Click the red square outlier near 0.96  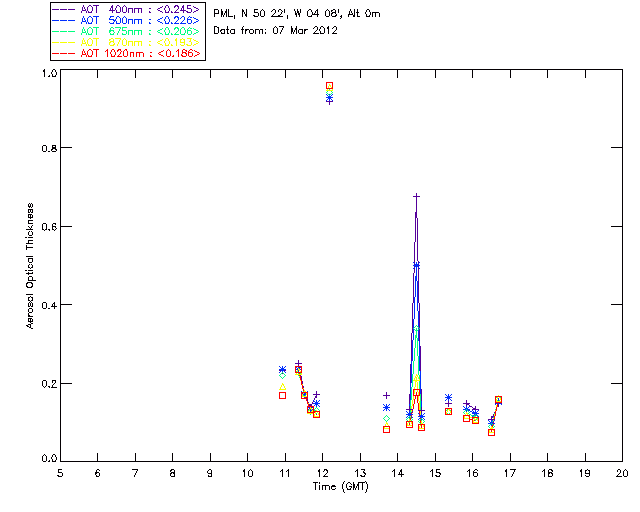coord(329,85)
